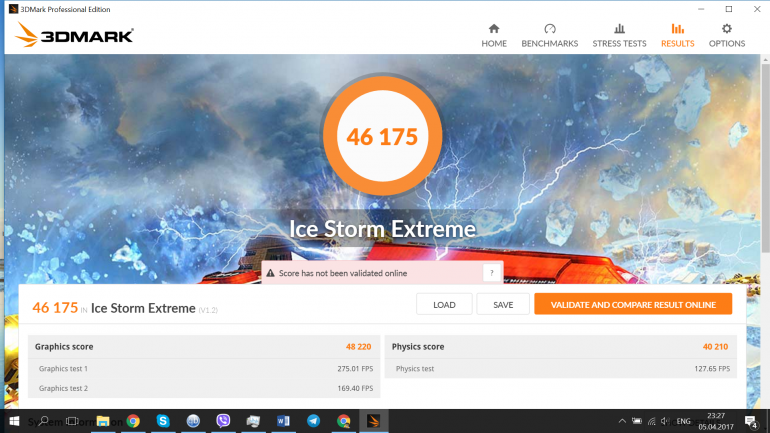The image size is (770, 433).
Task: Open Skype from taskbar
Action: coord(163,421)
